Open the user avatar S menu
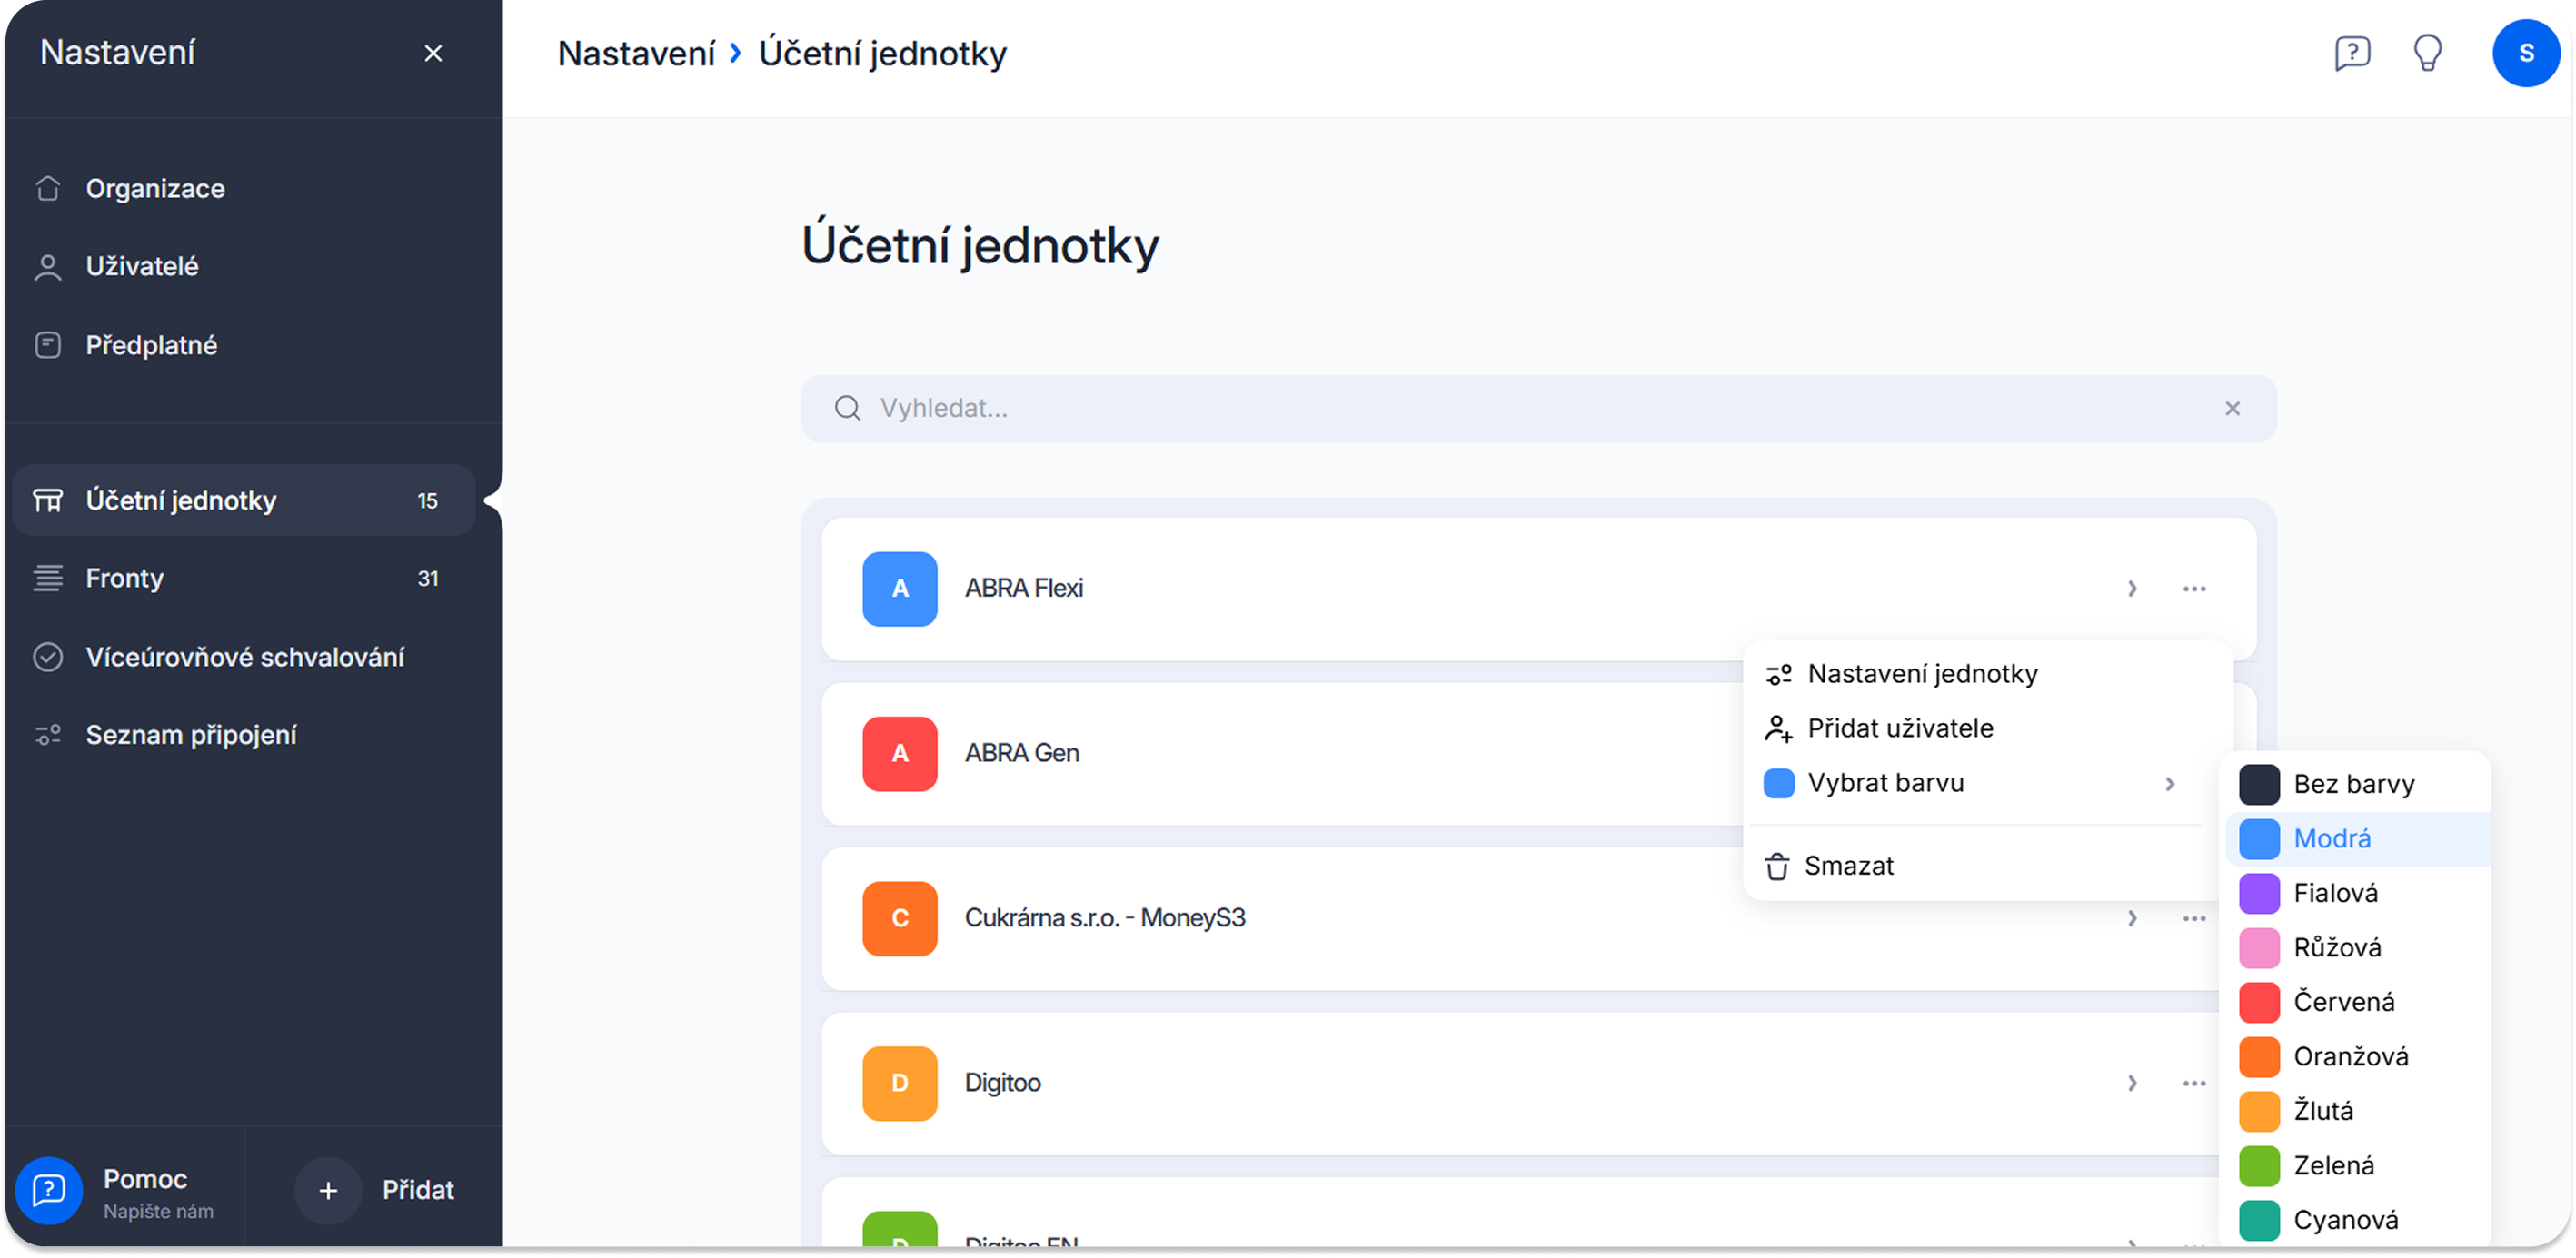The image size is (2576, 1258). pos(2525,53)
